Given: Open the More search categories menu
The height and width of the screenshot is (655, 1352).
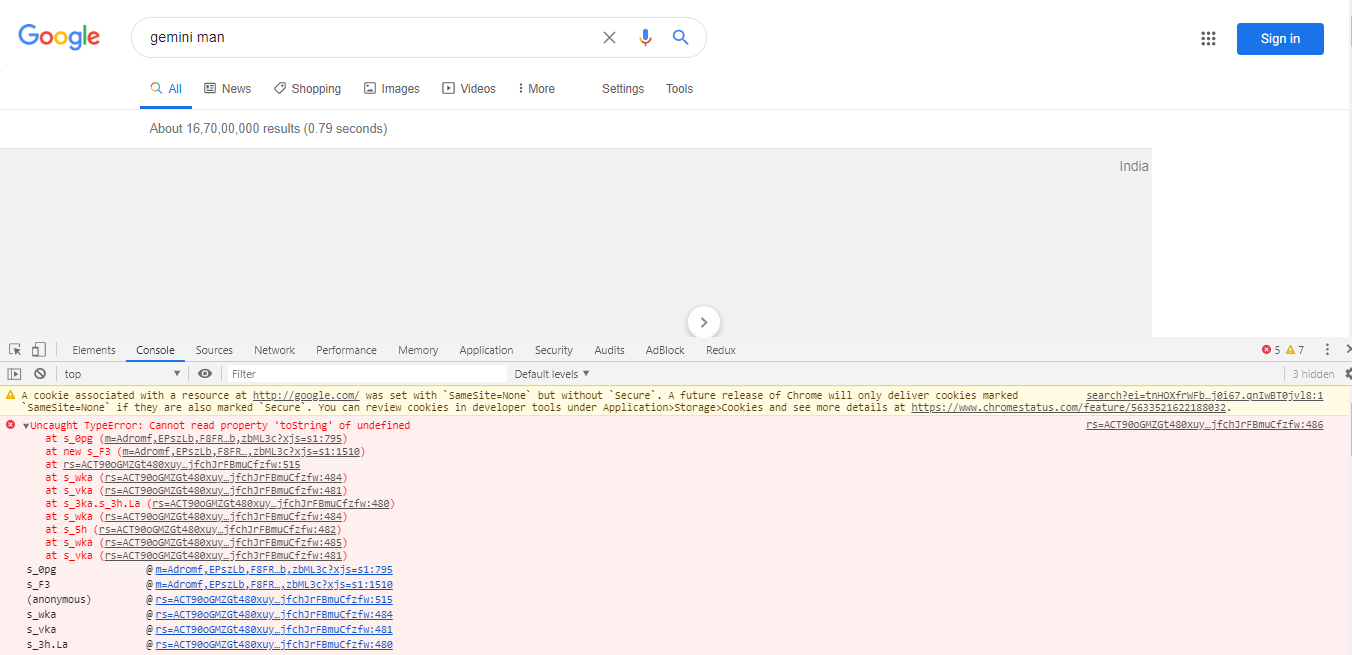Looking at the screenshot, I should pyautogui.click(x=537, y=89).
